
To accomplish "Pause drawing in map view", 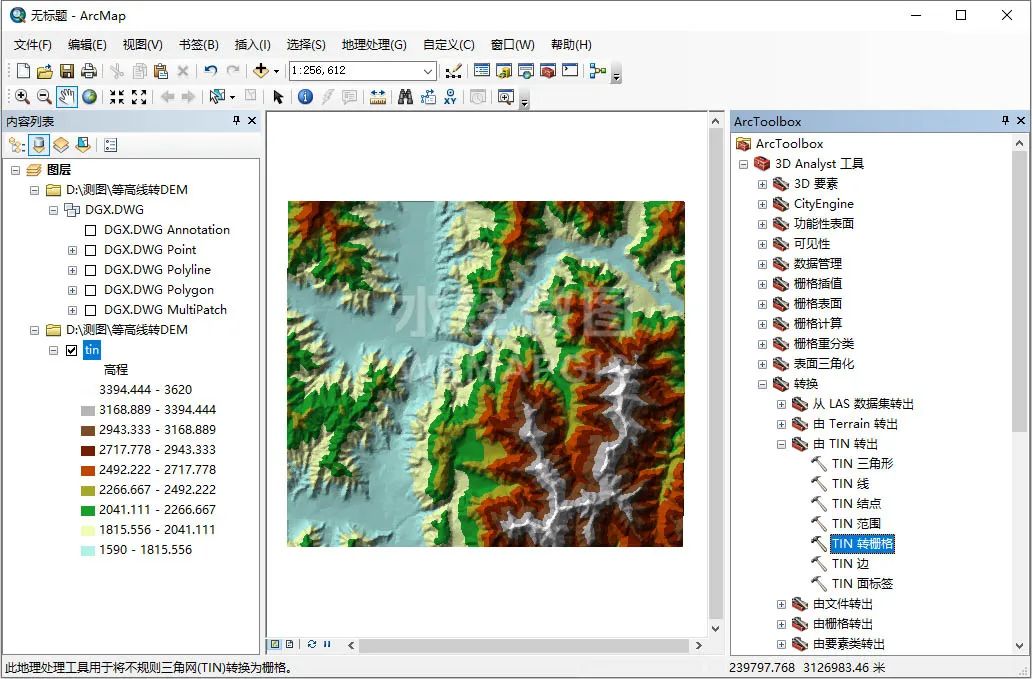I will coord(327,644).
